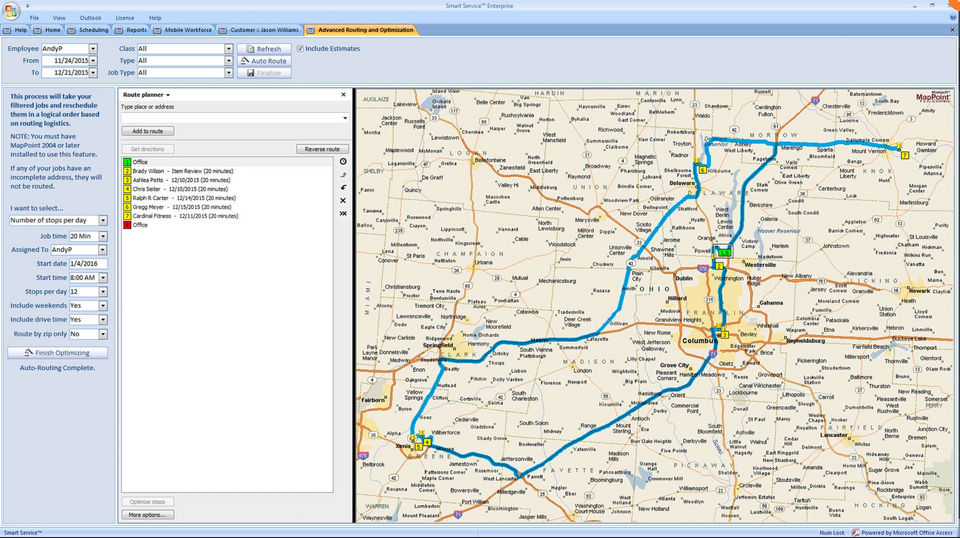
Task: Click the clock schedule stop icon
Action: click(343, 162)
